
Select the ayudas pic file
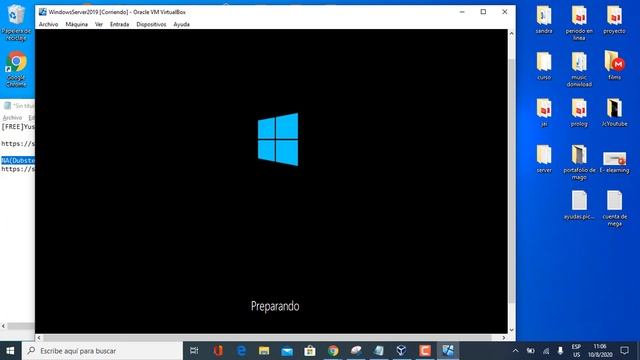579,205
